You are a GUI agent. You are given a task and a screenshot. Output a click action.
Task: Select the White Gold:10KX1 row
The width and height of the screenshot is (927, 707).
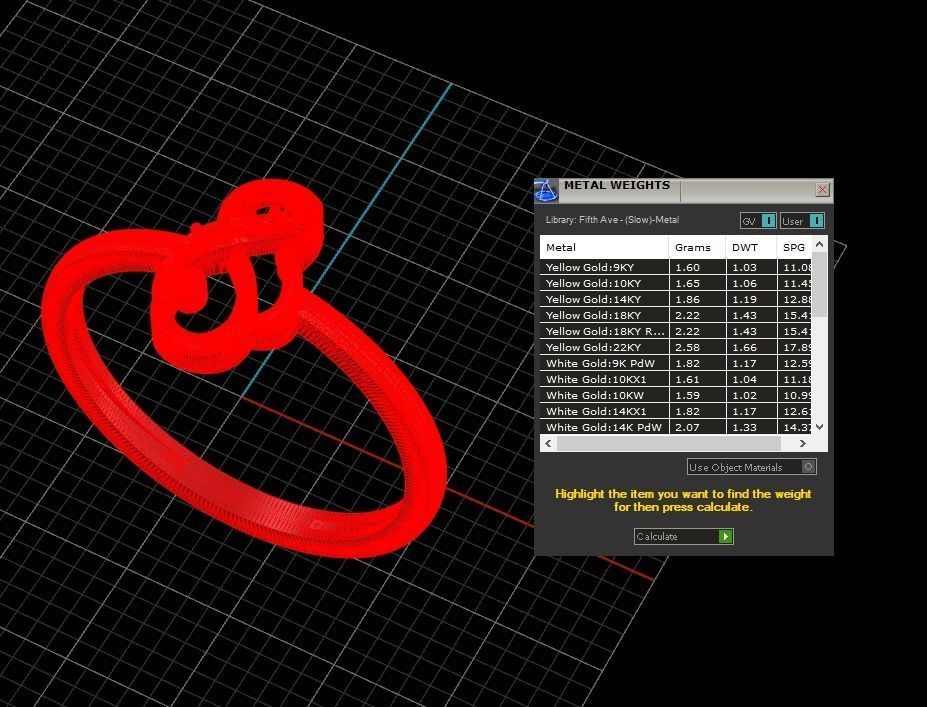pos(676,379)
